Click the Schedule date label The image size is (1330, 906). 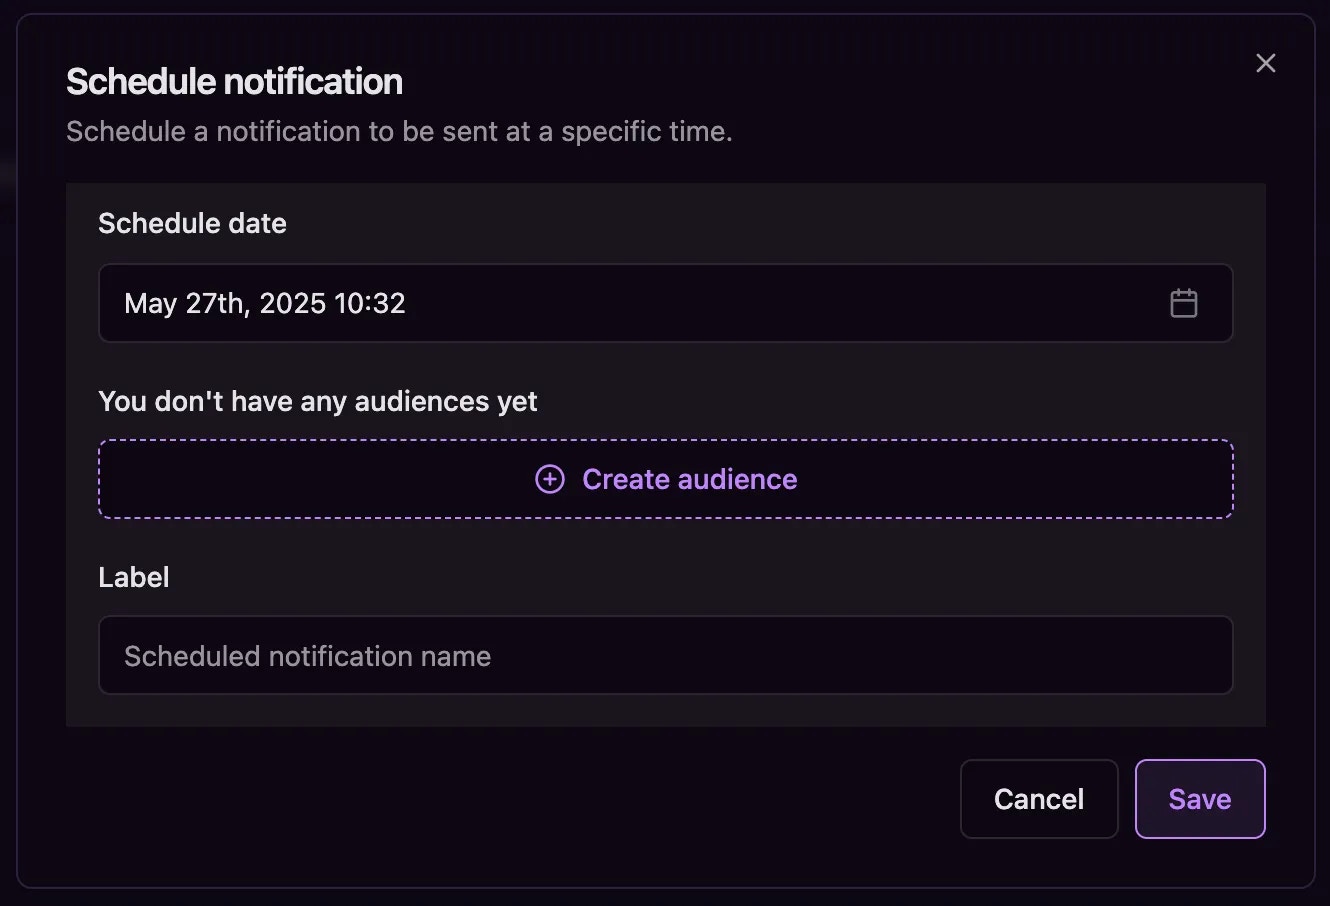coord(192,223)
